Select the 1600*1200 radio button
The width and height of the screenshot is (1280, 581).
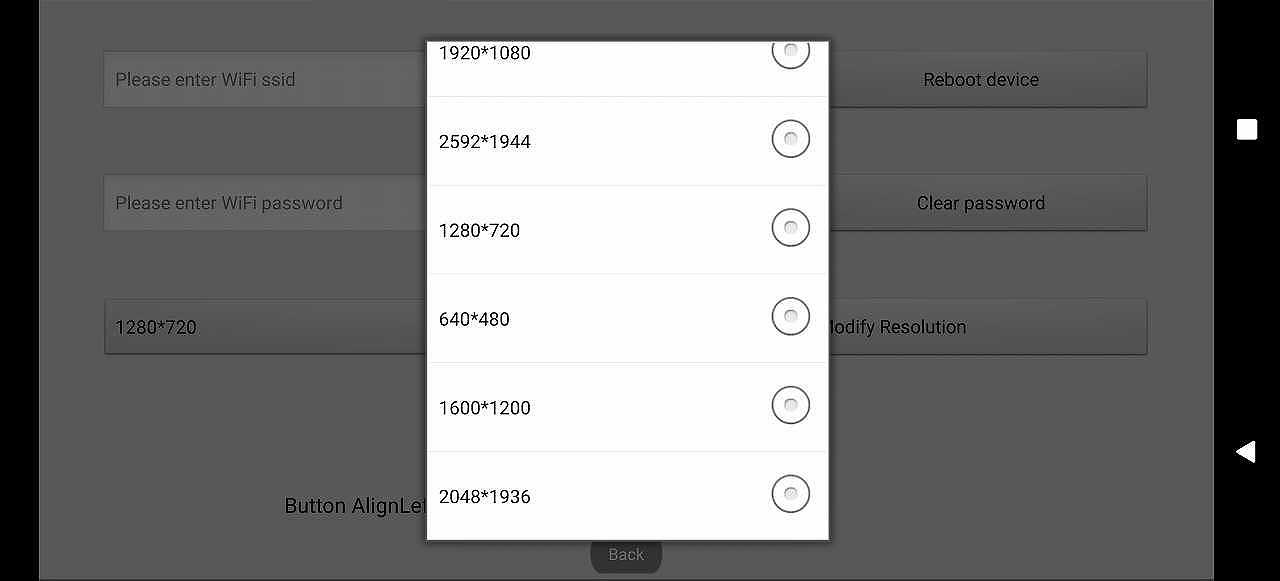point(790,405)
